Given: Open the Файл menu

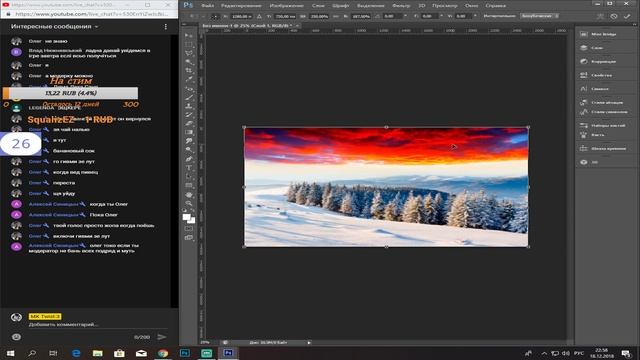Looking at the screenshot, I should [208, 6].
